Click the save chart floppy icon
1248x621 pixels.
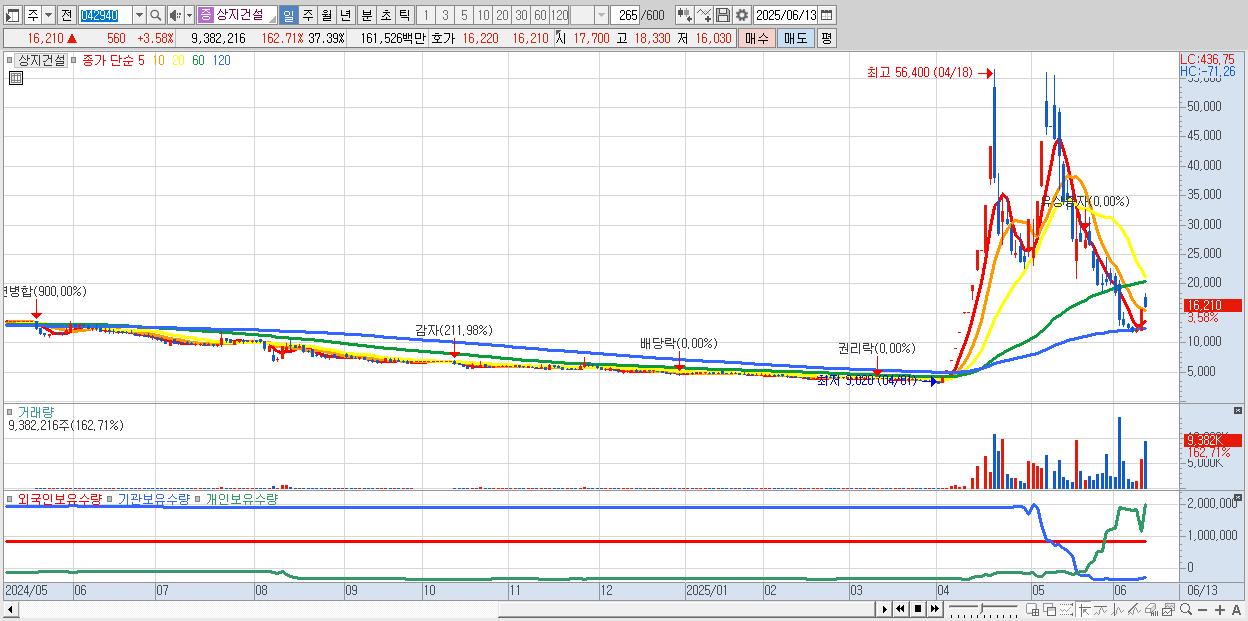click(x=723, y=15)
